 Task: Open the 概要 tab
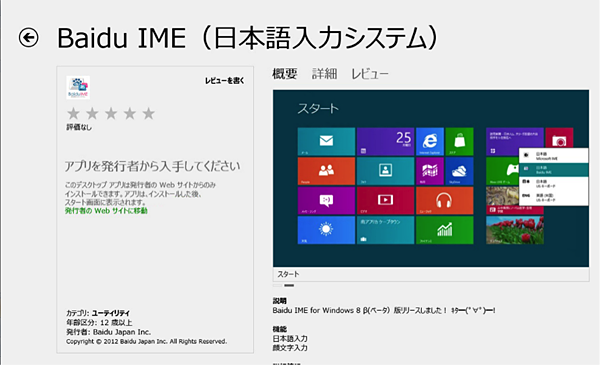coord(285,73)
